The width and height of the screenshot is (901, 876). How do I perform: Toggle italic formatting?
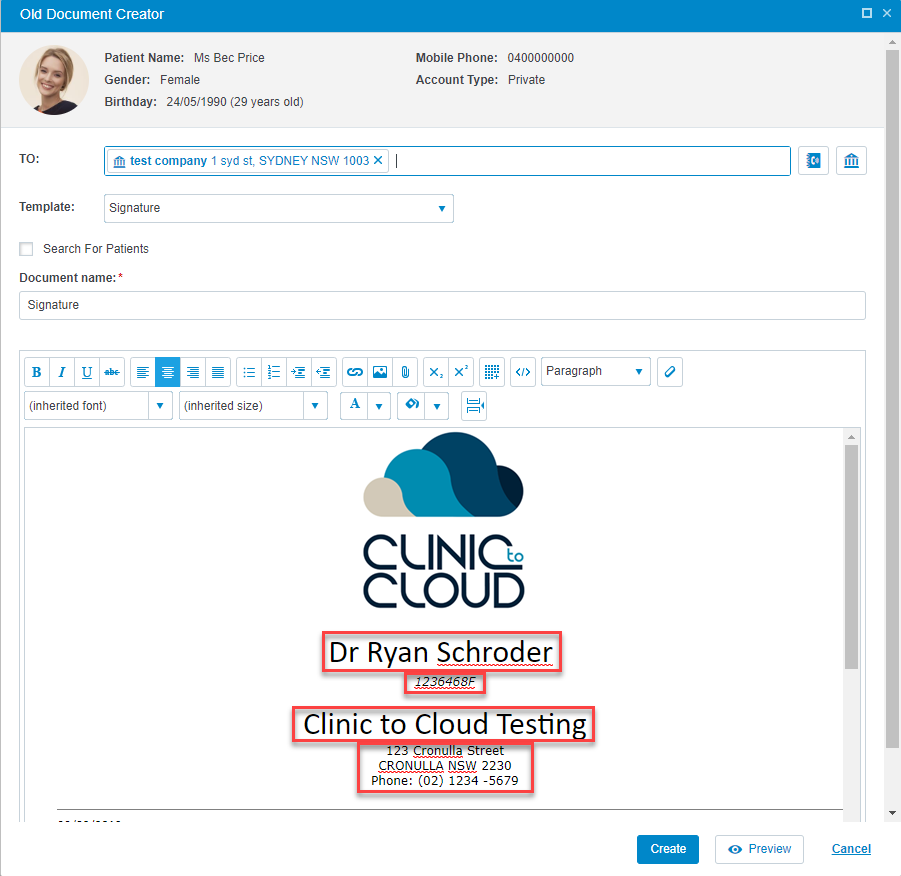pos(62,372)
